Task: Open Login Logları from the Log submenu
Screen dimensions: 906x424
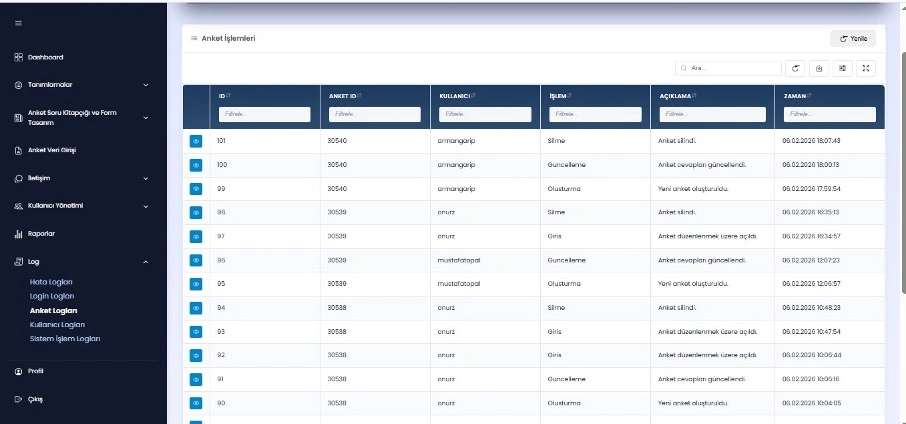Action: (52, 296)
